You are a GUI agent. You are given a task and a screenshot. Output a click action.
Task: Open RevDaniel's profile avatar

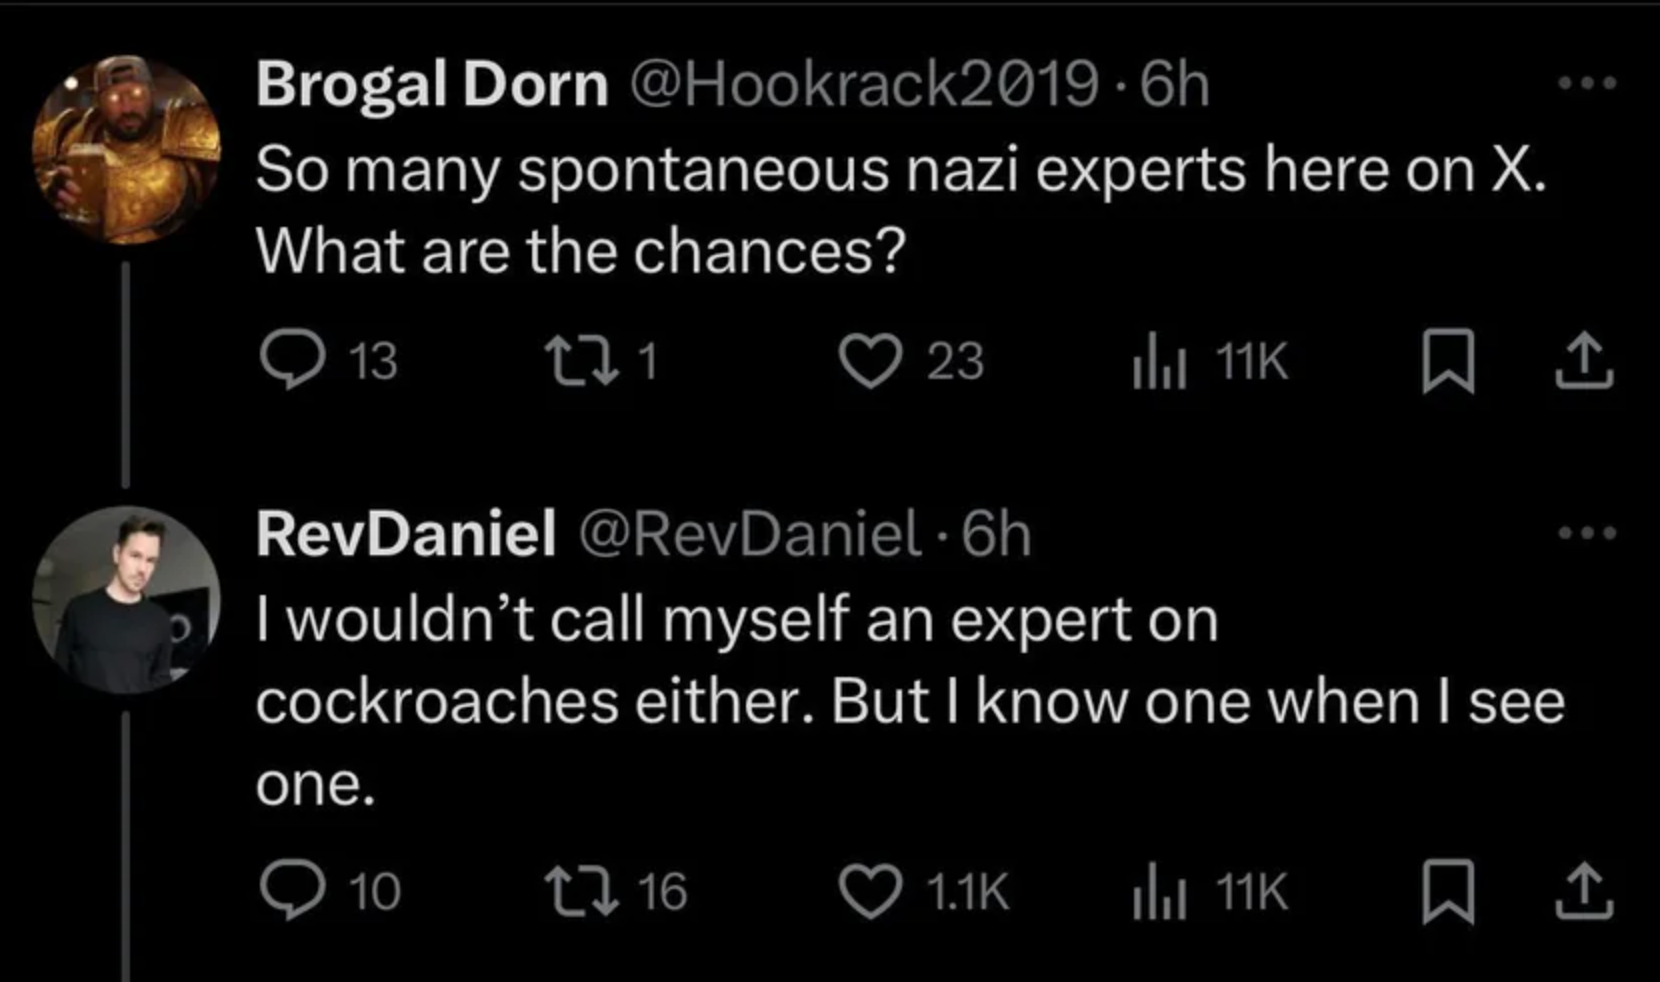point(126,600)
